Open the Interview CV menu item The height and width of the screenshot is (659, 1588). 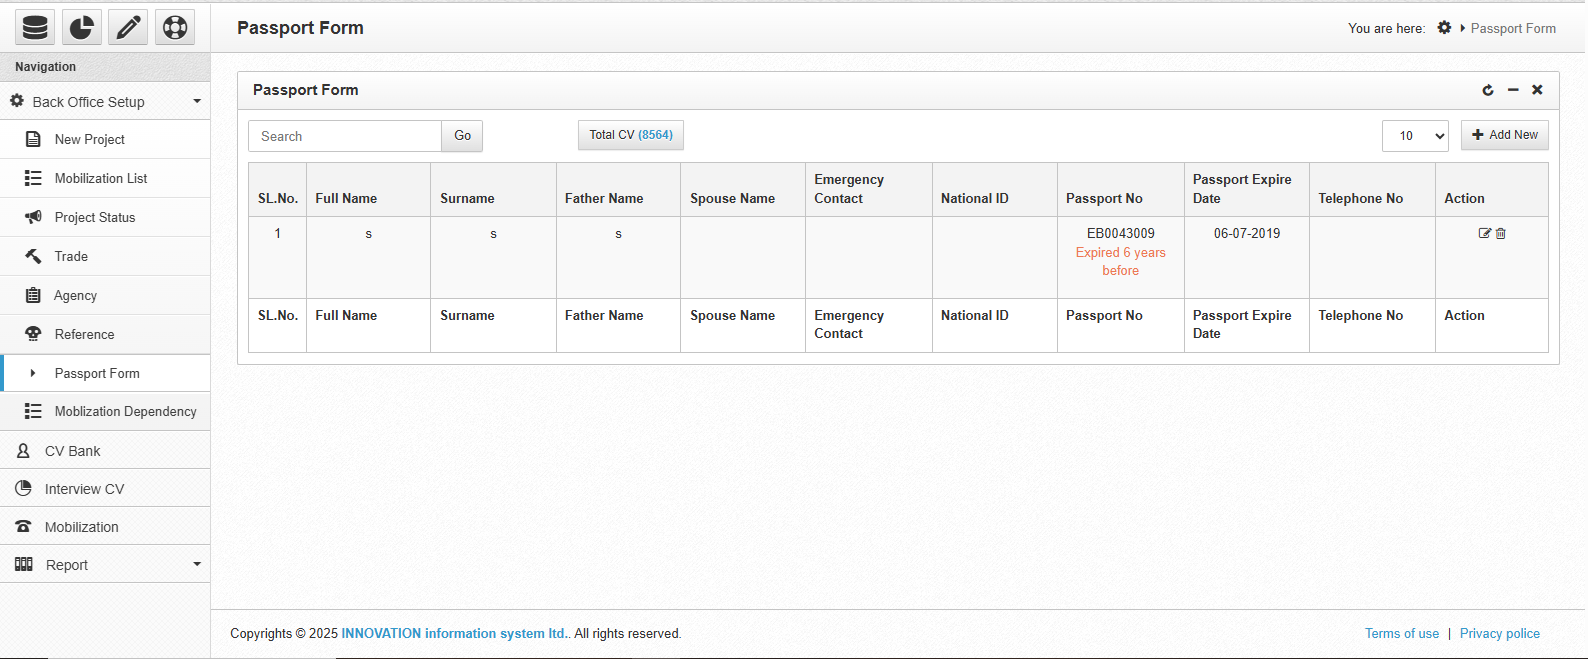point(85,489)
